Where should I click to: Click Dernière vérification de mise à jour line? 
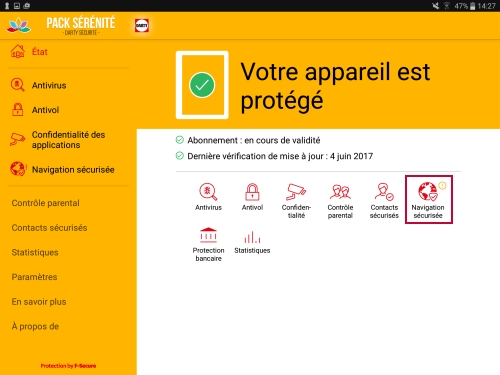[274, 156]
